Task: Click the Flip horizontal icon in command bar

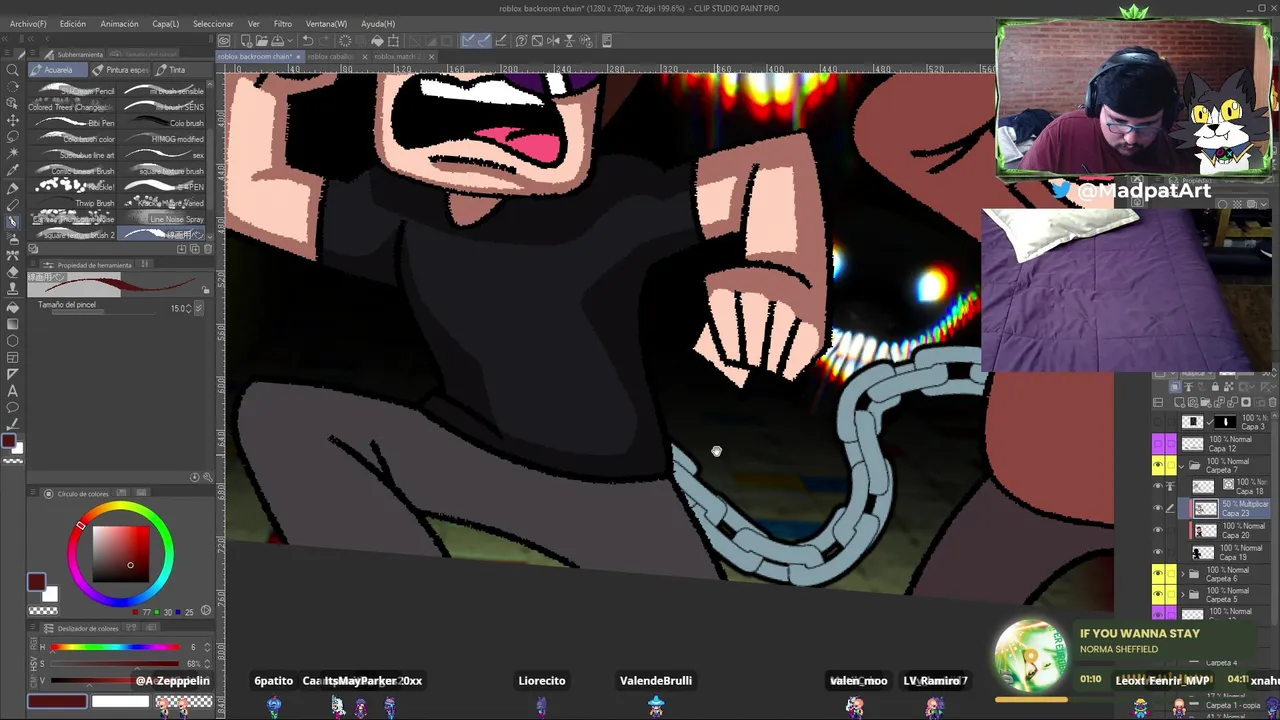Action: pyautogui.click(x=553, y=40)
